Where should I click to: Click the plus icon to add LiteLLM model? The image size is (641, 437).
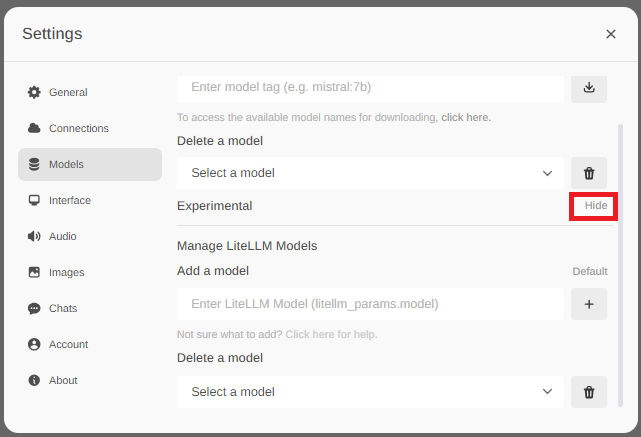(x=588, y=304)
